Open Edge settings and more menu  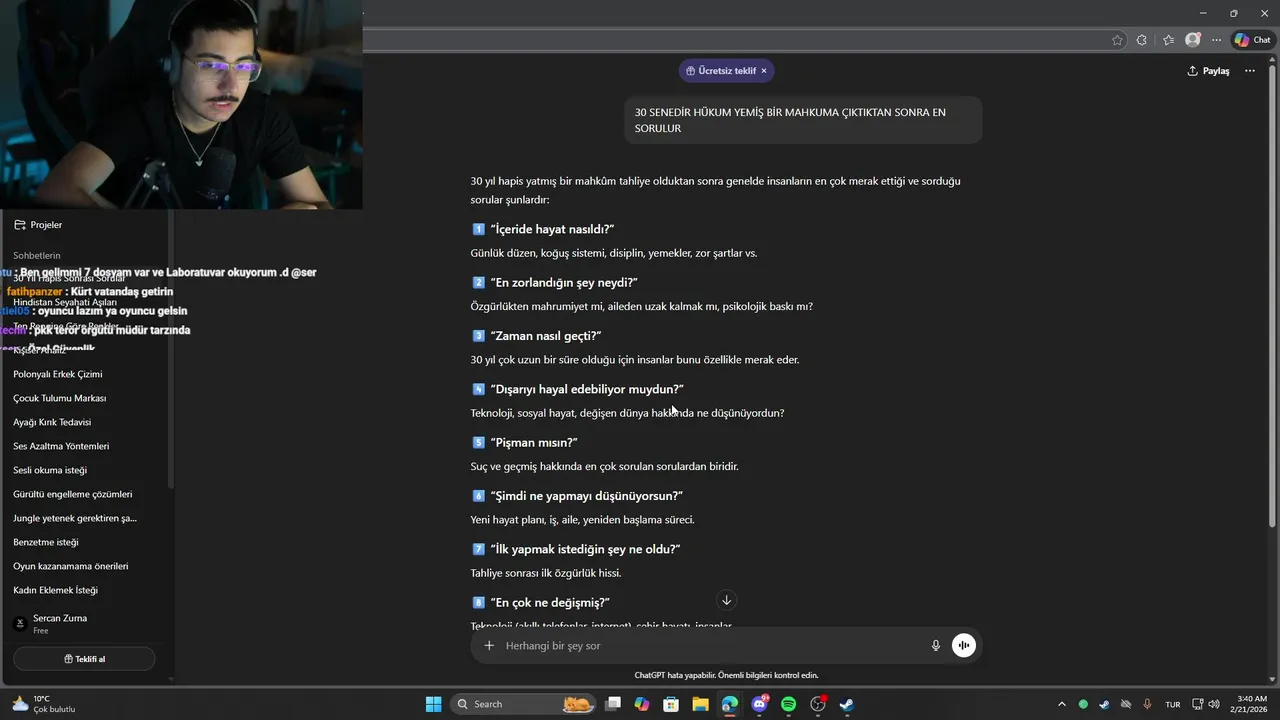pos(1216,40)
